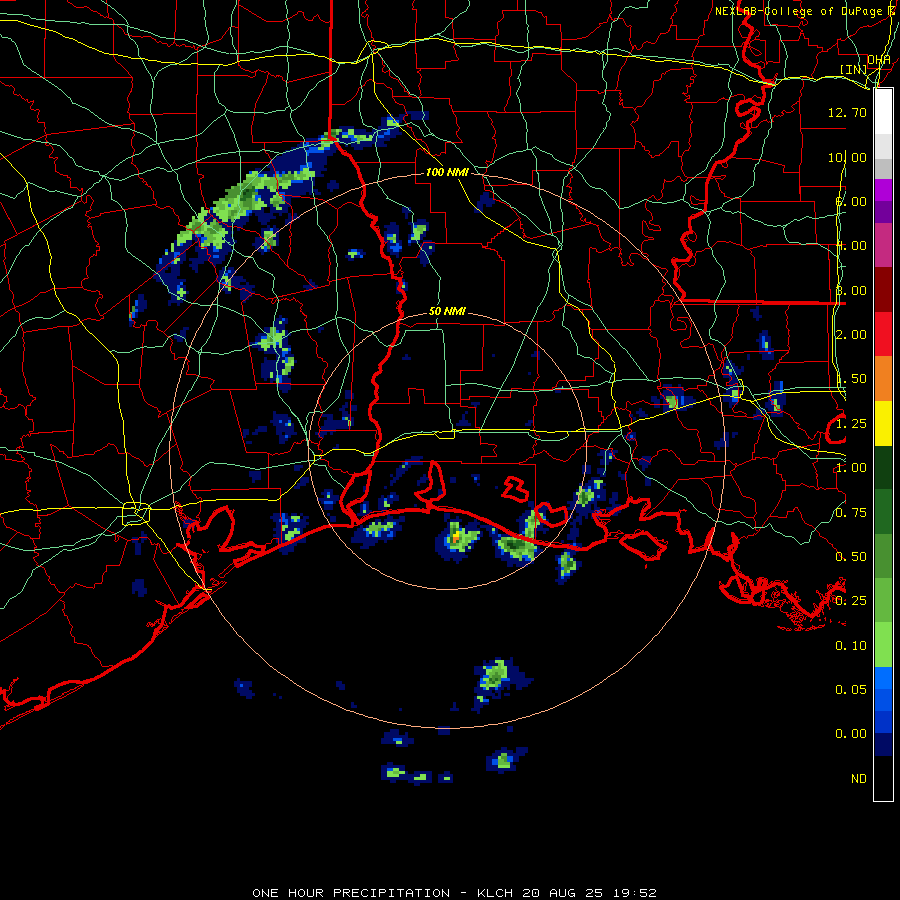Pick the yellow swatch beside 1.25

(x=883, y=423)
